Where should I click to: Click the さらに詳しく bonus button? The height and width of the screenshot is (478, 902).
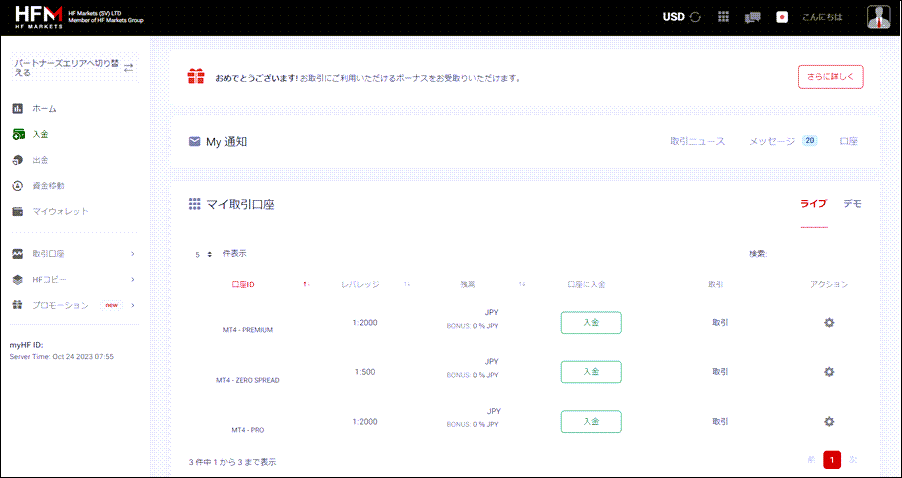(x=830, y=77)
